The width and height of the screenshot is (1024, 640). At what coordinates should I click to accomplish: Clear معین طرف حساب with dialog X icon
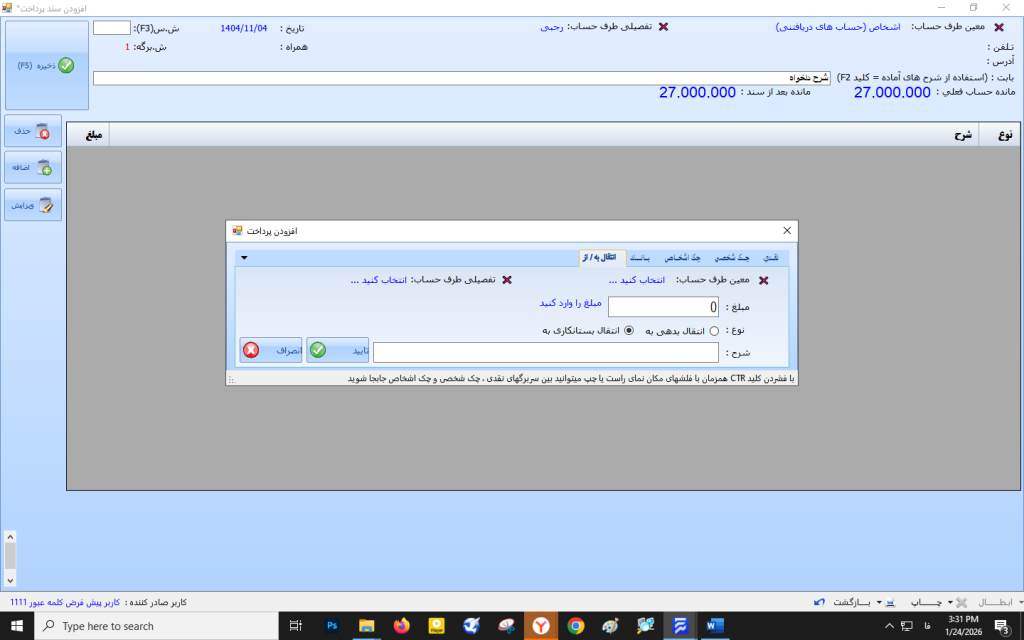point(765,281)
